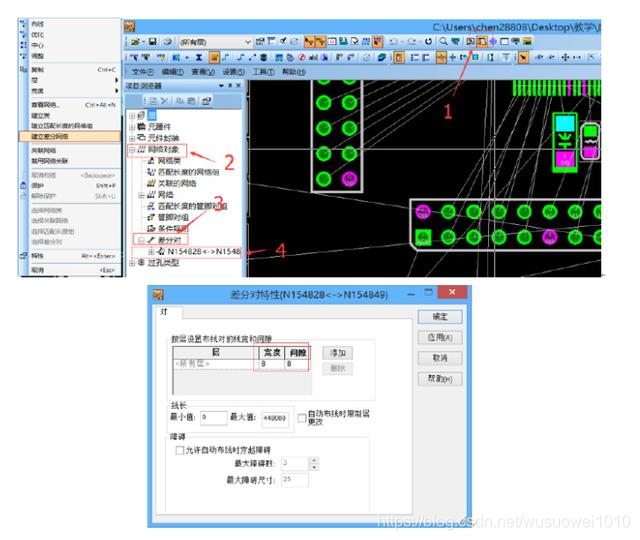640x540 pixels.
Task: Click the board view icon next to magnifier
Action: pyautogui.click(x=456, y=41)
